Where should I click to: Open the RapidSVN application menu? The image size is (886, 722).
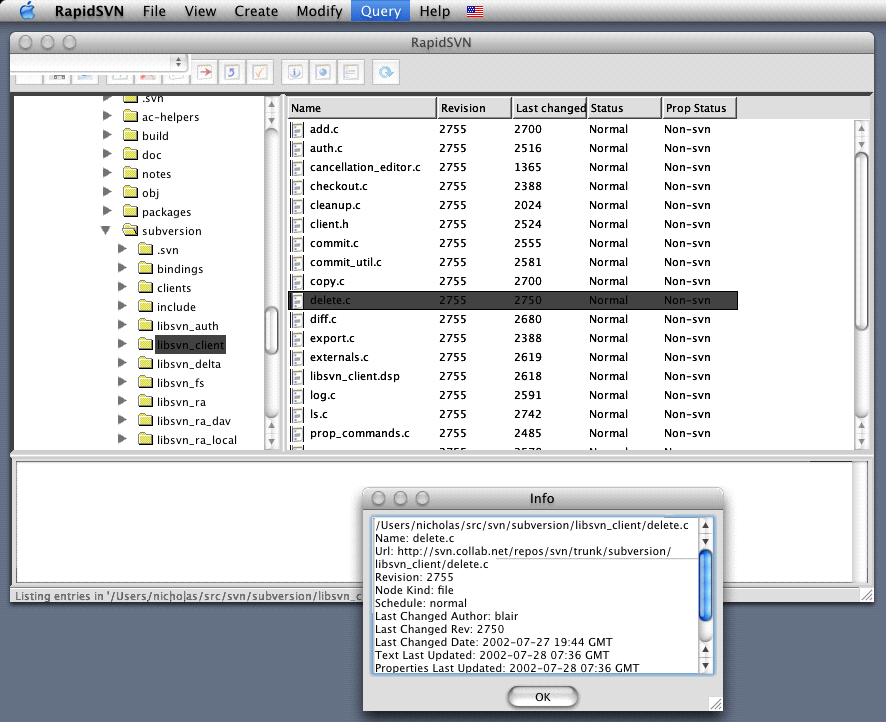pyautogui.click(x=89, y=11)
